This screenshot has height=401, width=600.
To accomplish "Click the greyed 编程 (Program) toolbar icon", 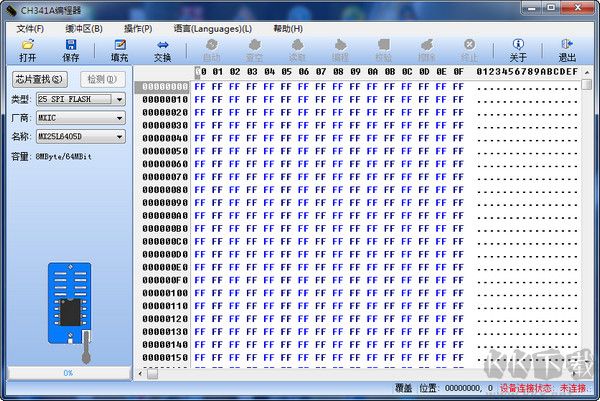I will tap(340, 44).
